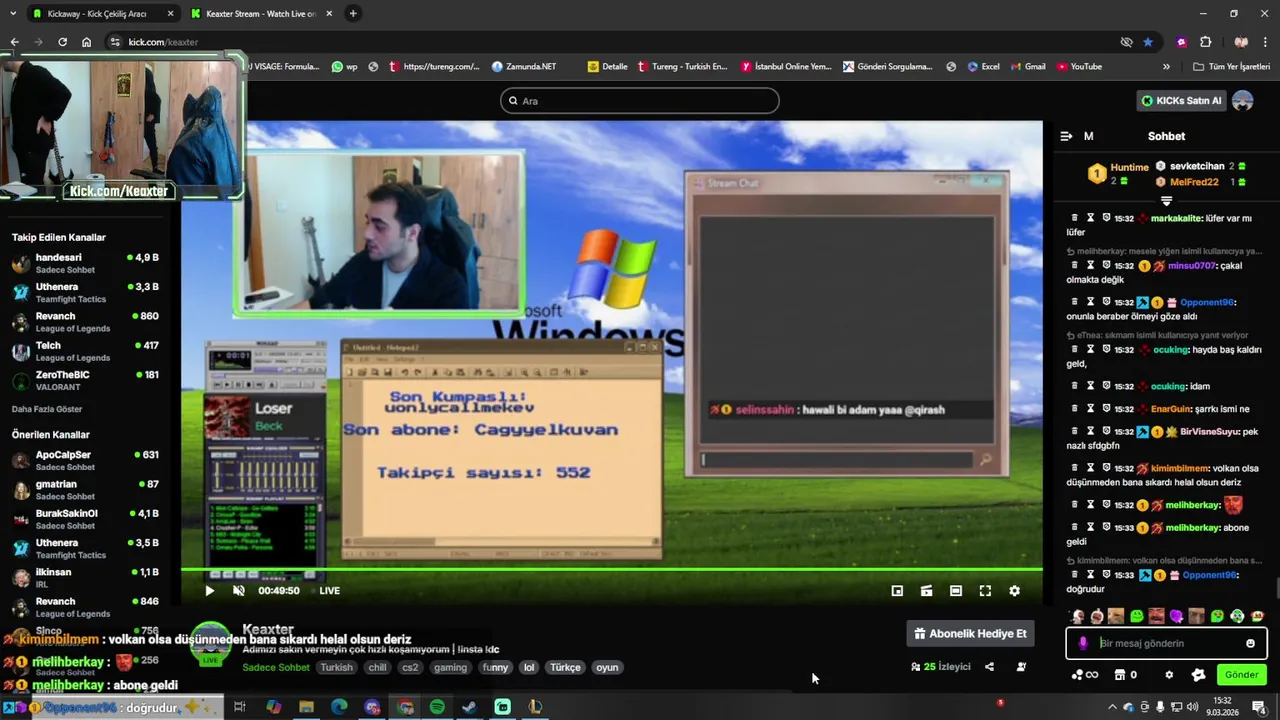Show more bookmarks chevron
The width and height of the screenshot is (1280, 720).
coord(1166,67)
